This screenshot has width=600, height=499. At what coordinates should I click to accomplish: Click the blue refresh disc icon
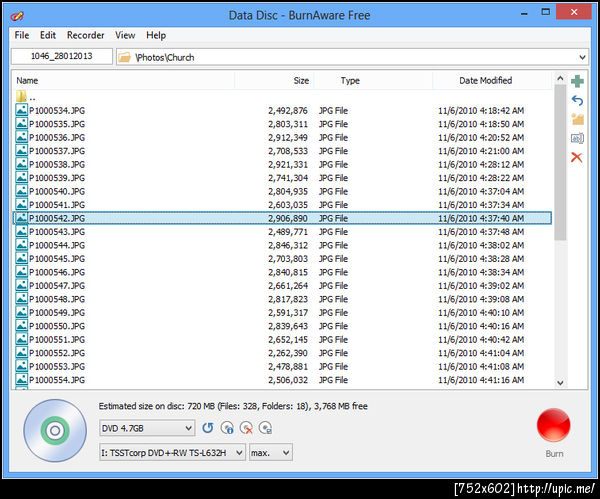tap(208, 427)
